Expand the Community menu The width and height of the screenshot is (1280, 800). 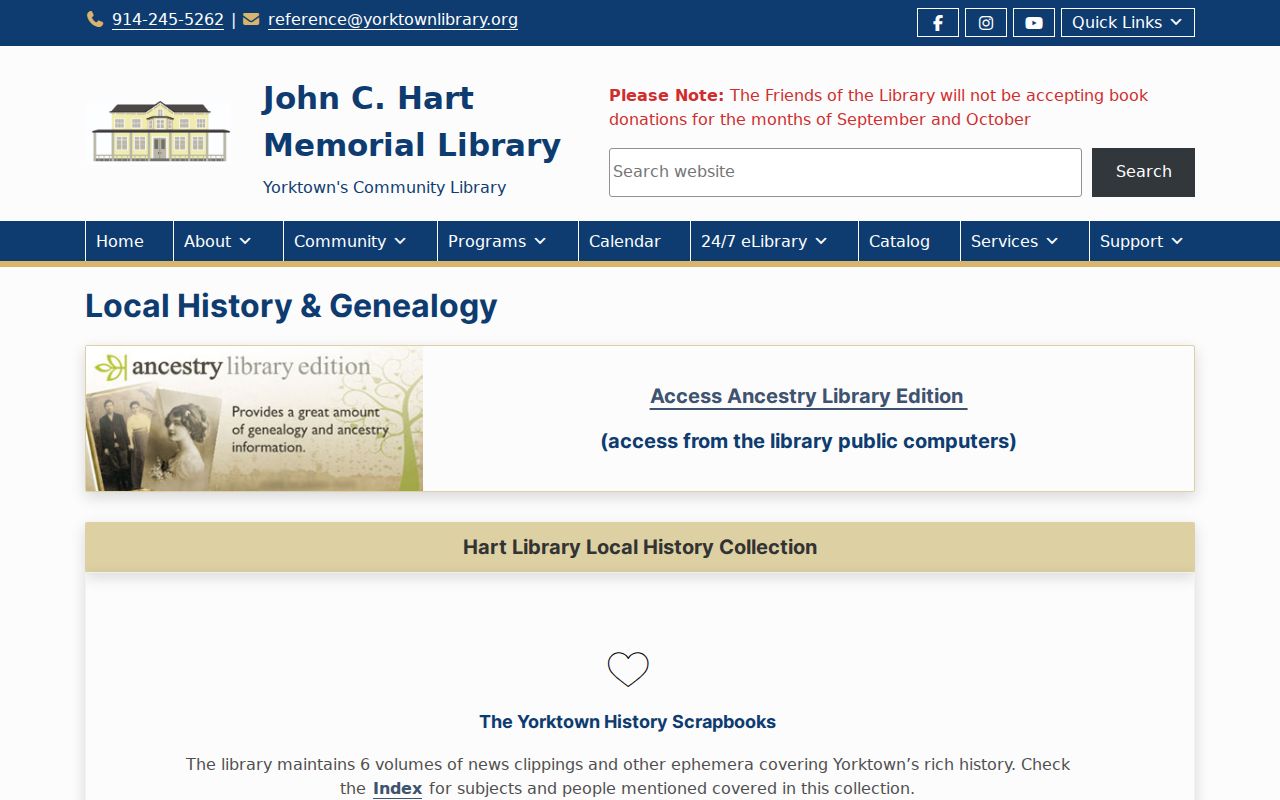click(360, 241)
